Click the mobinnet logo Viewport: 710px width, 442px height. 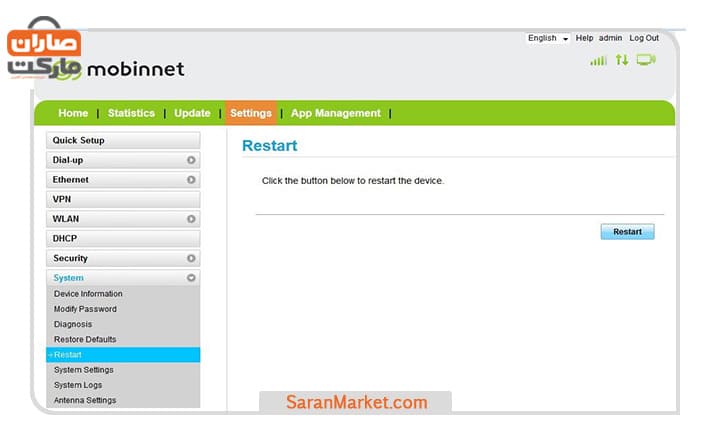(x=135, y=70)
